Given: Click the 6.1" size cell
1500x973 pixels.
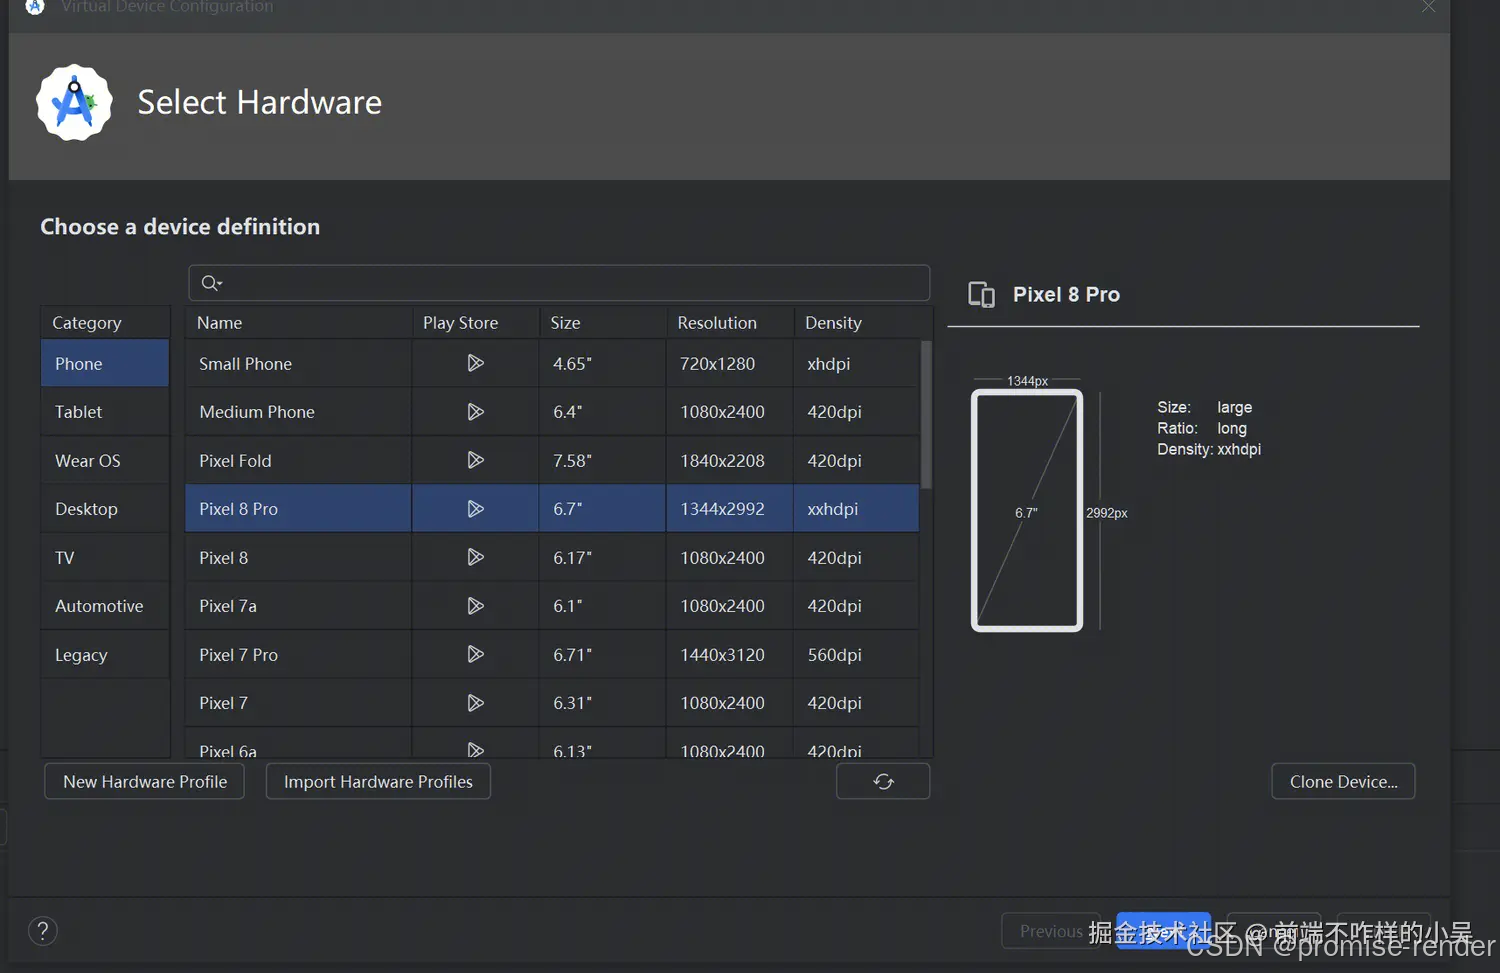Looking at the screenshot, I should tap(602, 606).
